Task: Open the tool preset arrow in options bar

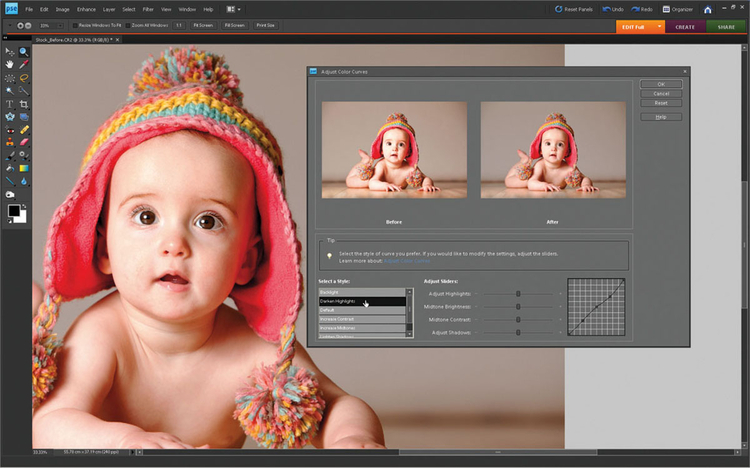Action: 10,25
